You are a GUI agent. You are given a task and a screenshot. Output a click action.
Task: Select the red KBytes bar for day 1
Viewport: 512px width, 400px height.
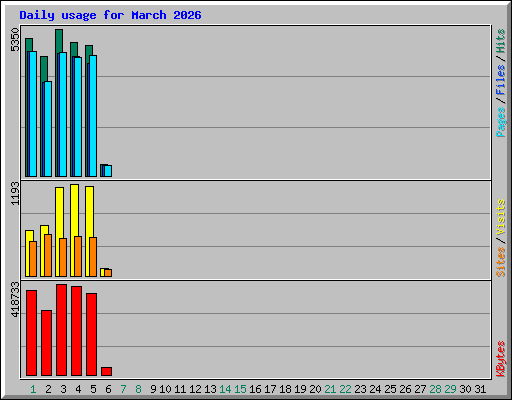tap(31, 333)
